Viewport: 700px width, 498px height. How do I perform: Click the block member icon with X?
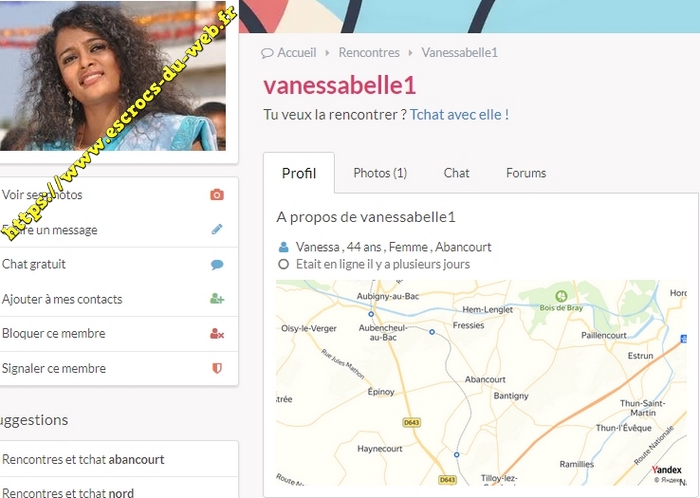(x=217, y=333)
